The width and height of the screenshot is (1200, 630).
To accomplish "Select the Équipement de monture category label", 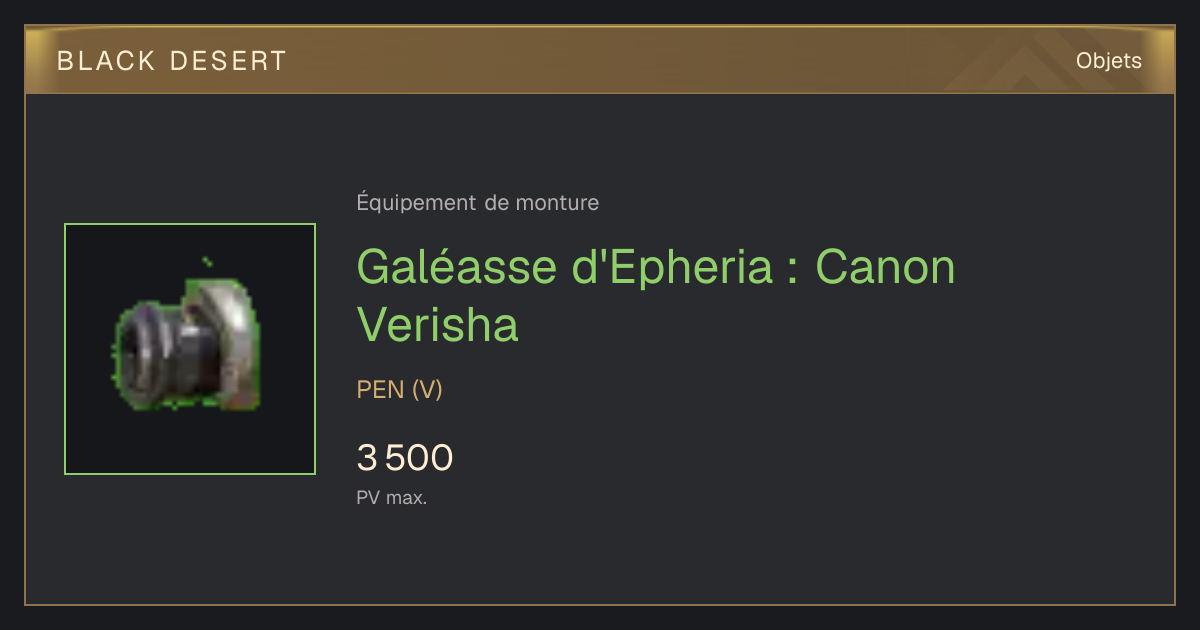I will (478, 203).
